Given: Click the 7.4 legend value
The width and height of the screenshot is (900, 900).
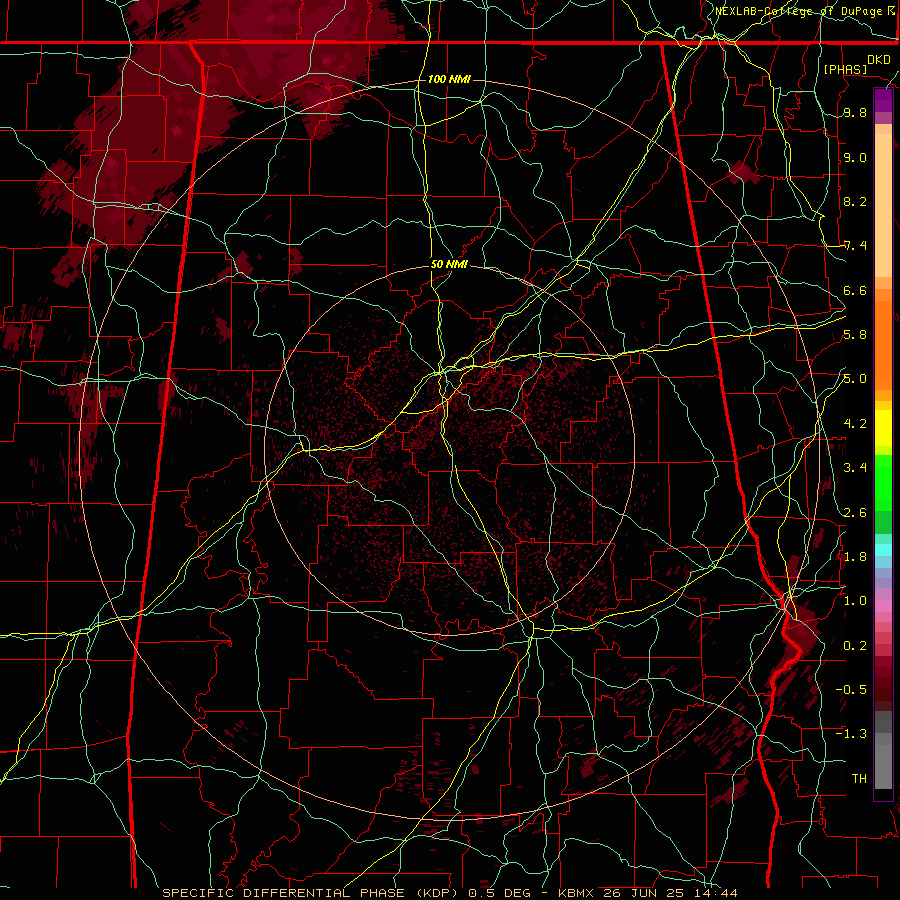Looking at the screenshot, I should [855, 246].
